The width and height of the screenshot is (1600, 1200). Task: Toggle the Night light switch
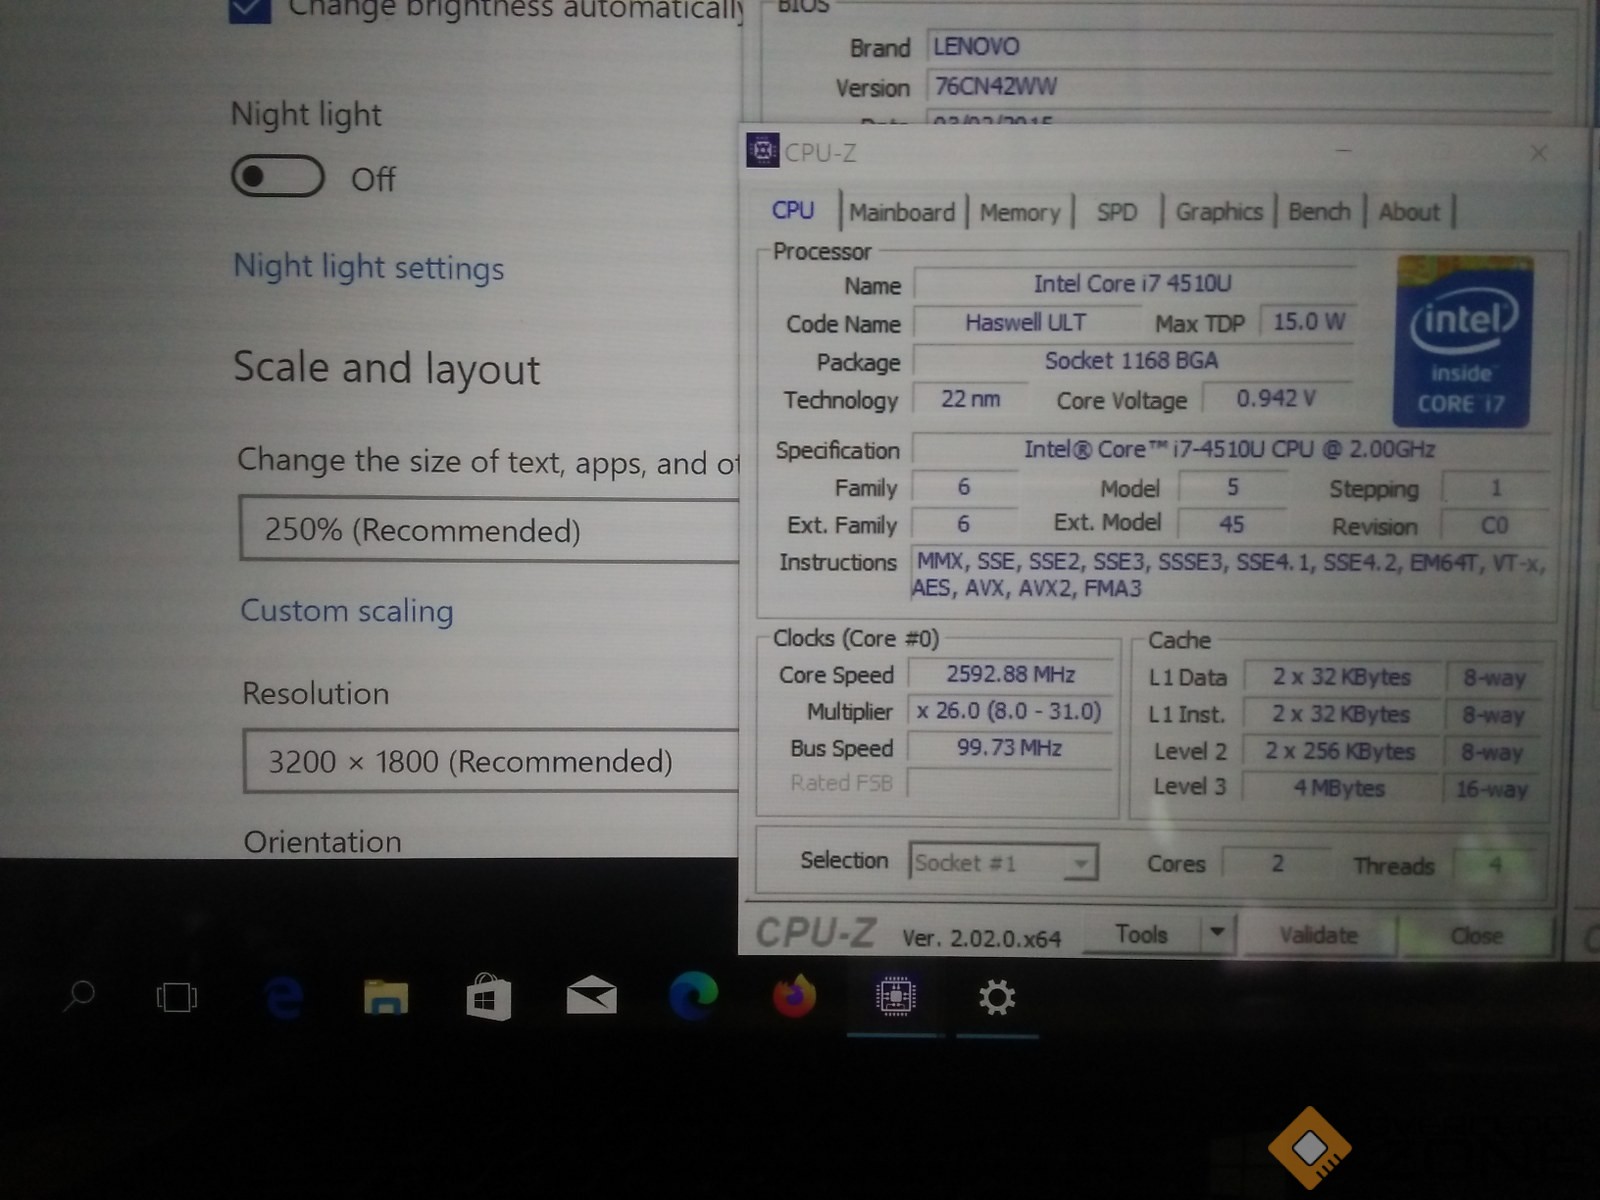[x=278, y=177]
